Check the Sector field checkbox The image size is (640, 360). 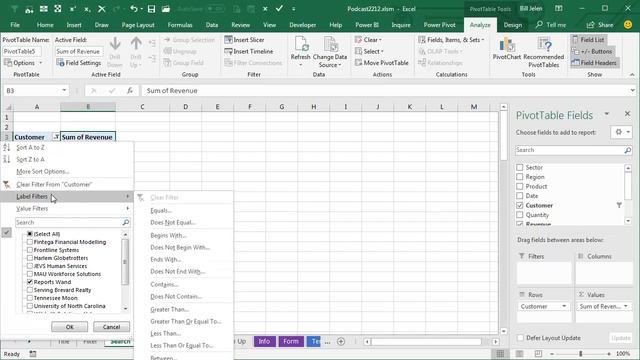(520, 167)
